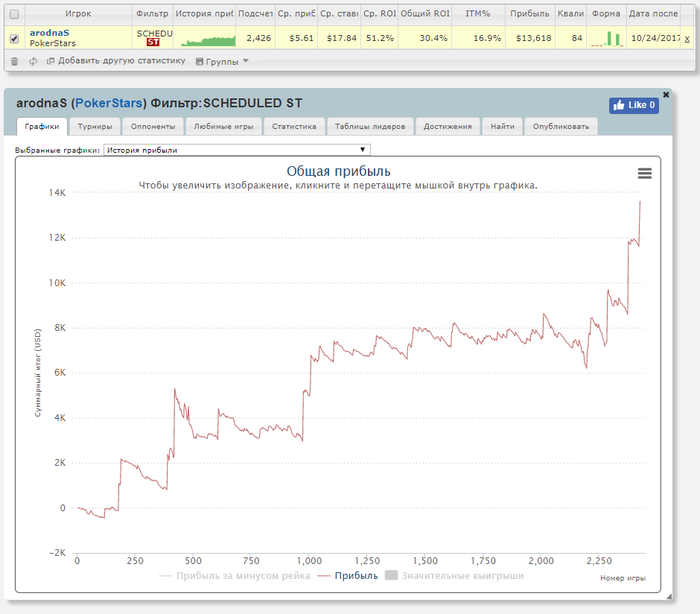The image size is (700, 614).
Task: Open the Таблицы лидеров tab
Action: tap(370, 126)
